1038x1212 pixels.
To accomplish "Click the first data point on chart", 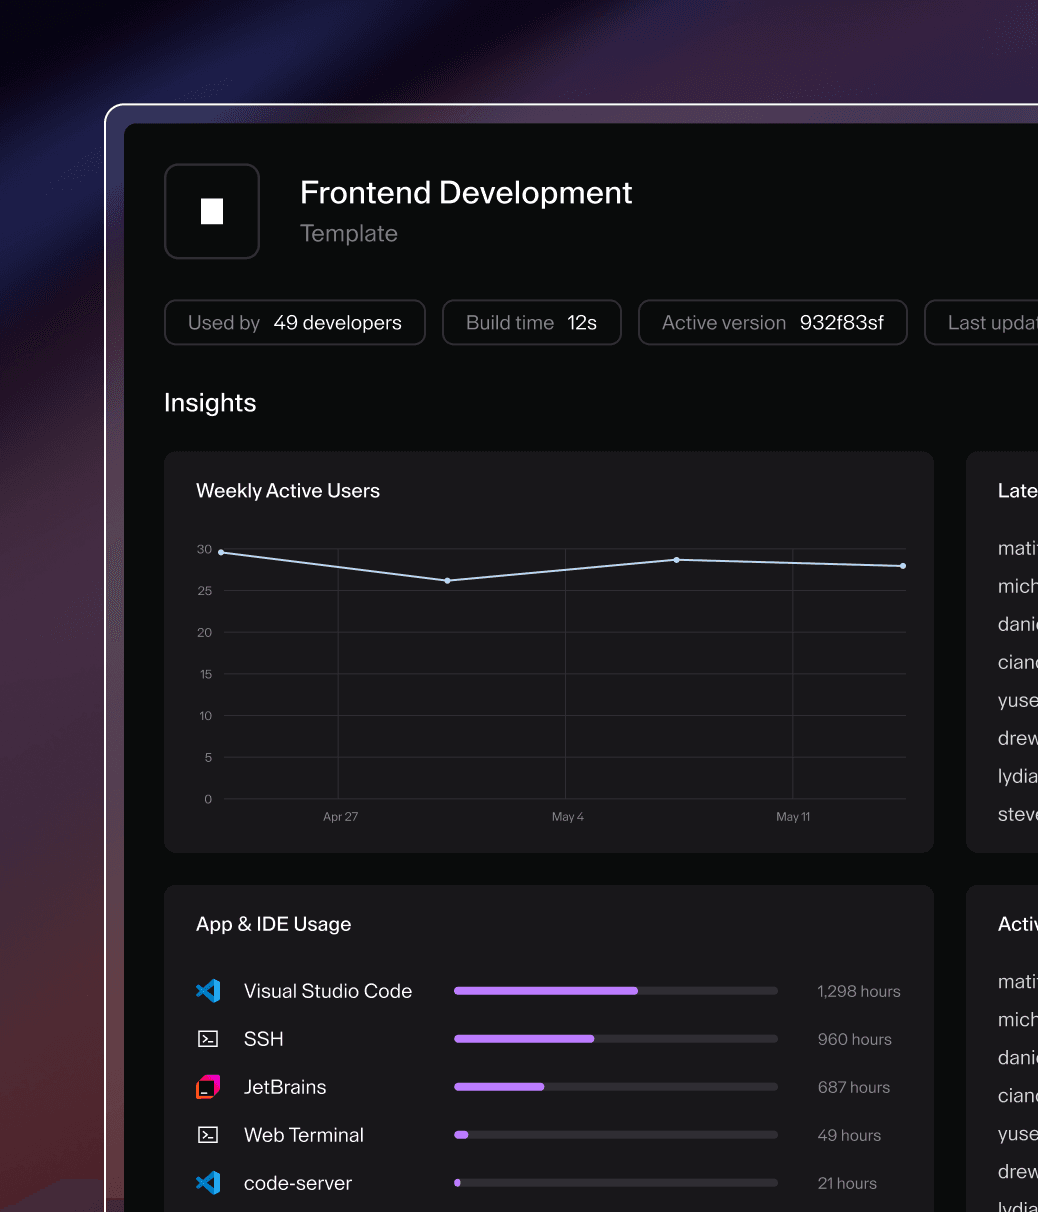I will point(221,552).
